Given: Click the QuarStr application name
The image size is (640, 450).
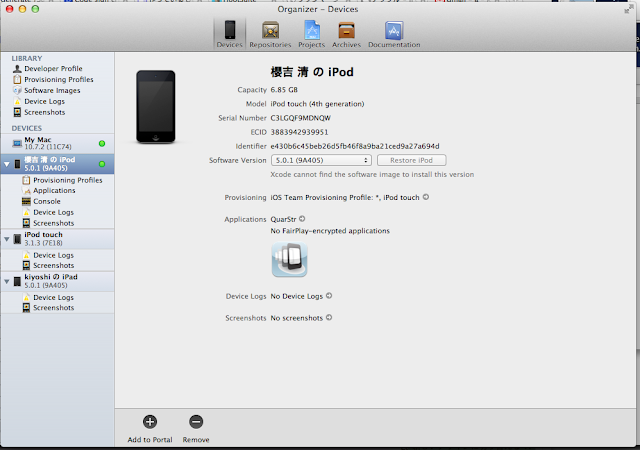Looking at the screenshot, I should click(283, 219).
